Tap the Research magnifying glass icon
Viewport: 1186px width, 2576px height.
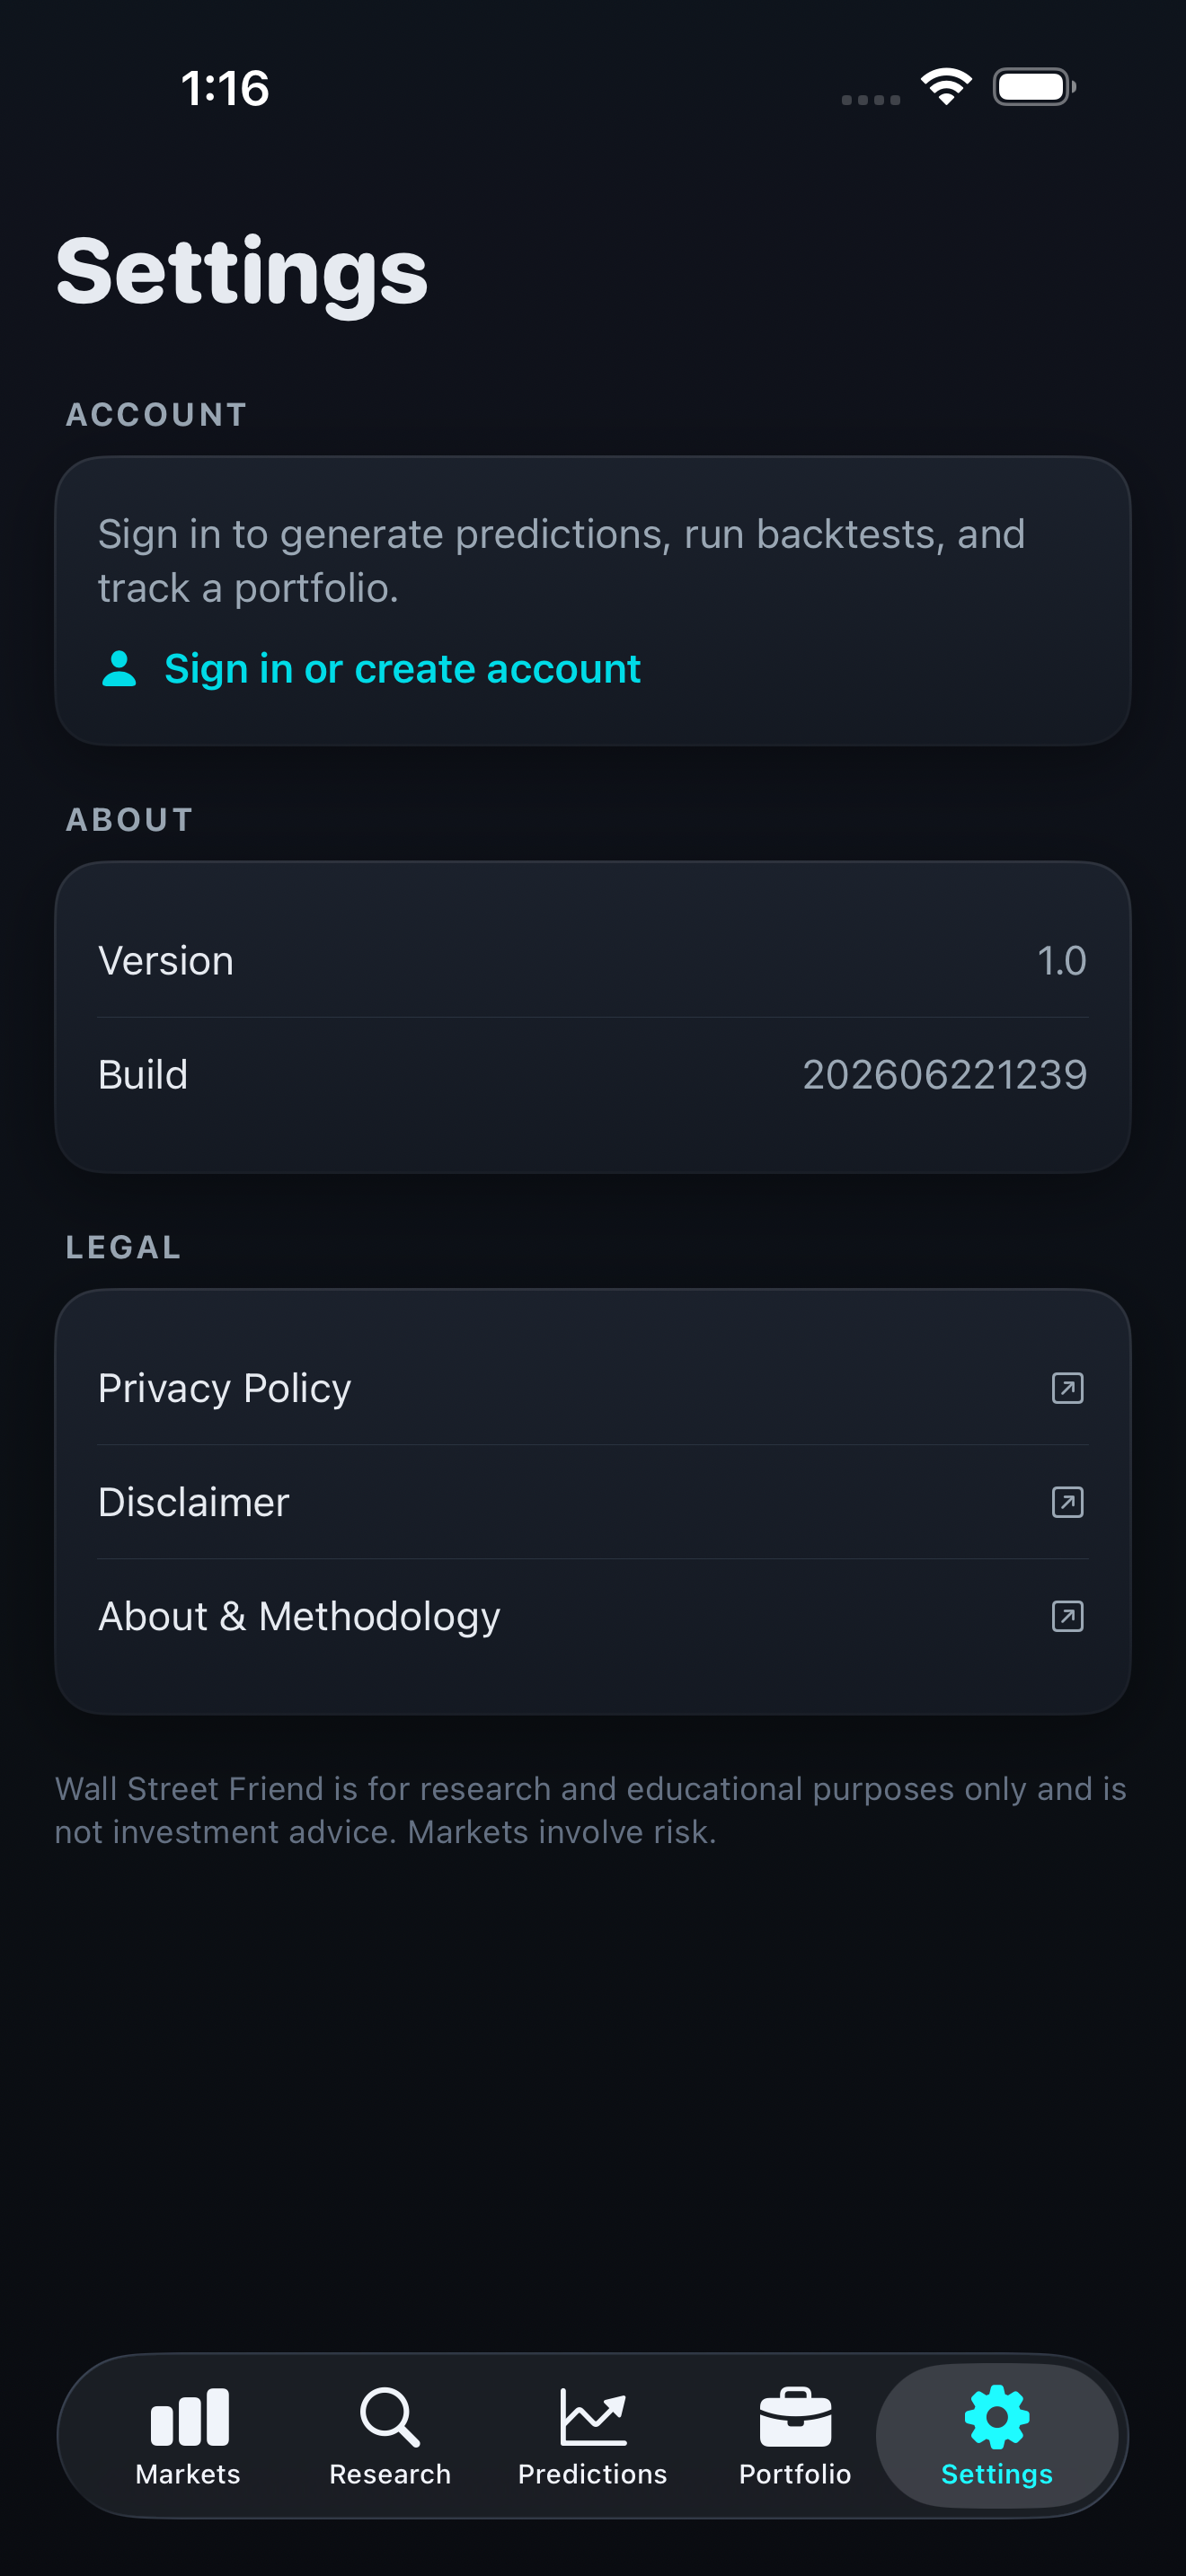[x=390, y=2417]
